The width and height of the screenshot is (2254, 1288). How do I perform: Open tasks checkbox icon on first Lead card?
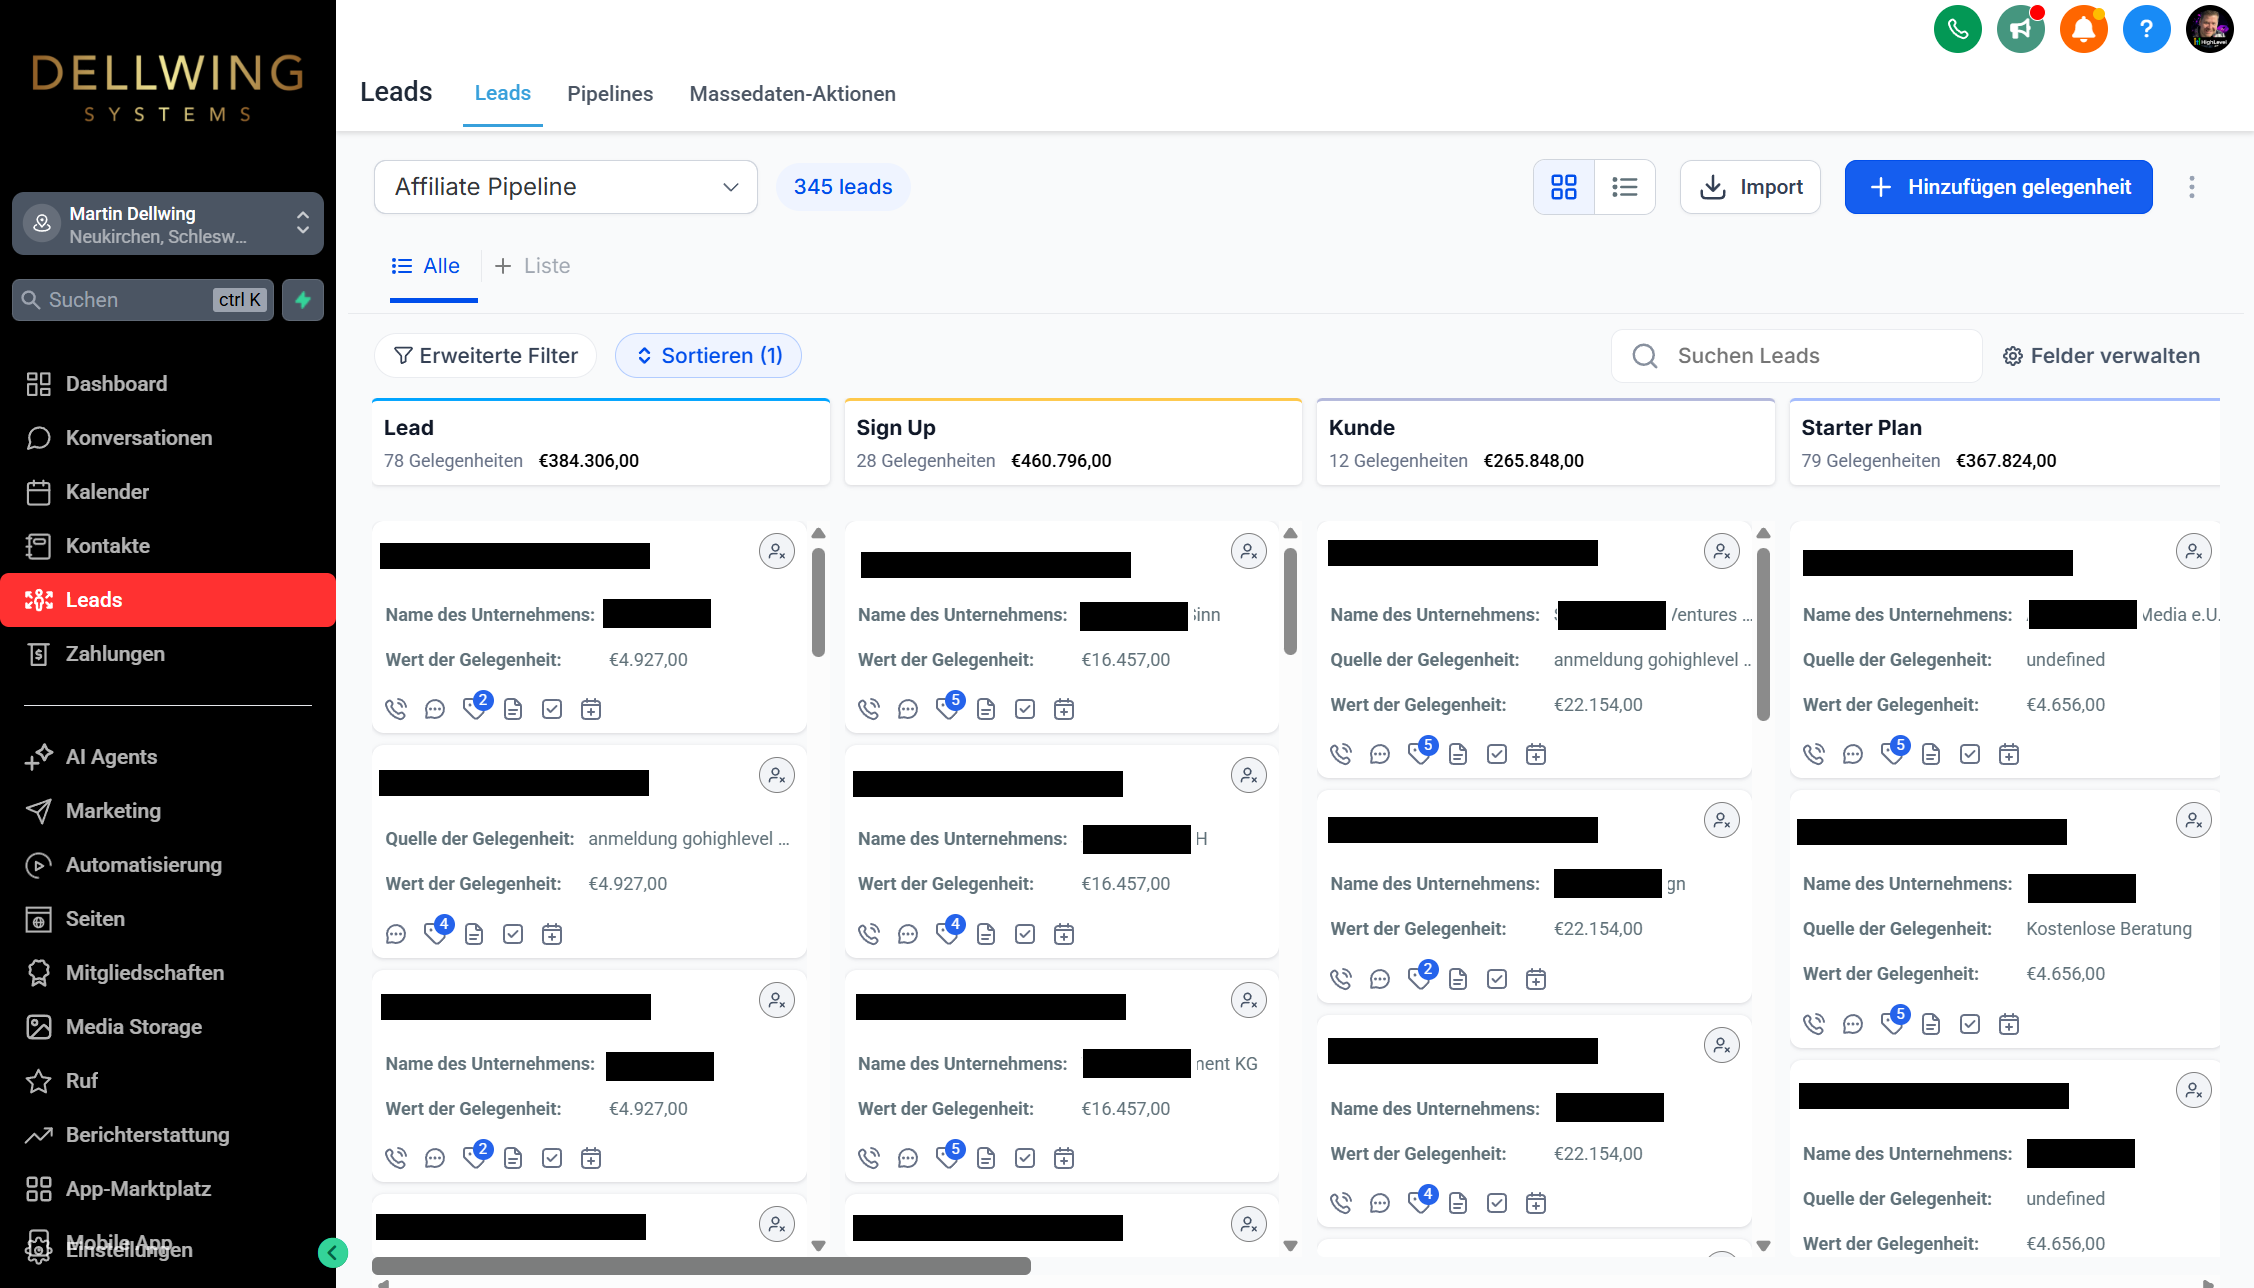(552, 709)
